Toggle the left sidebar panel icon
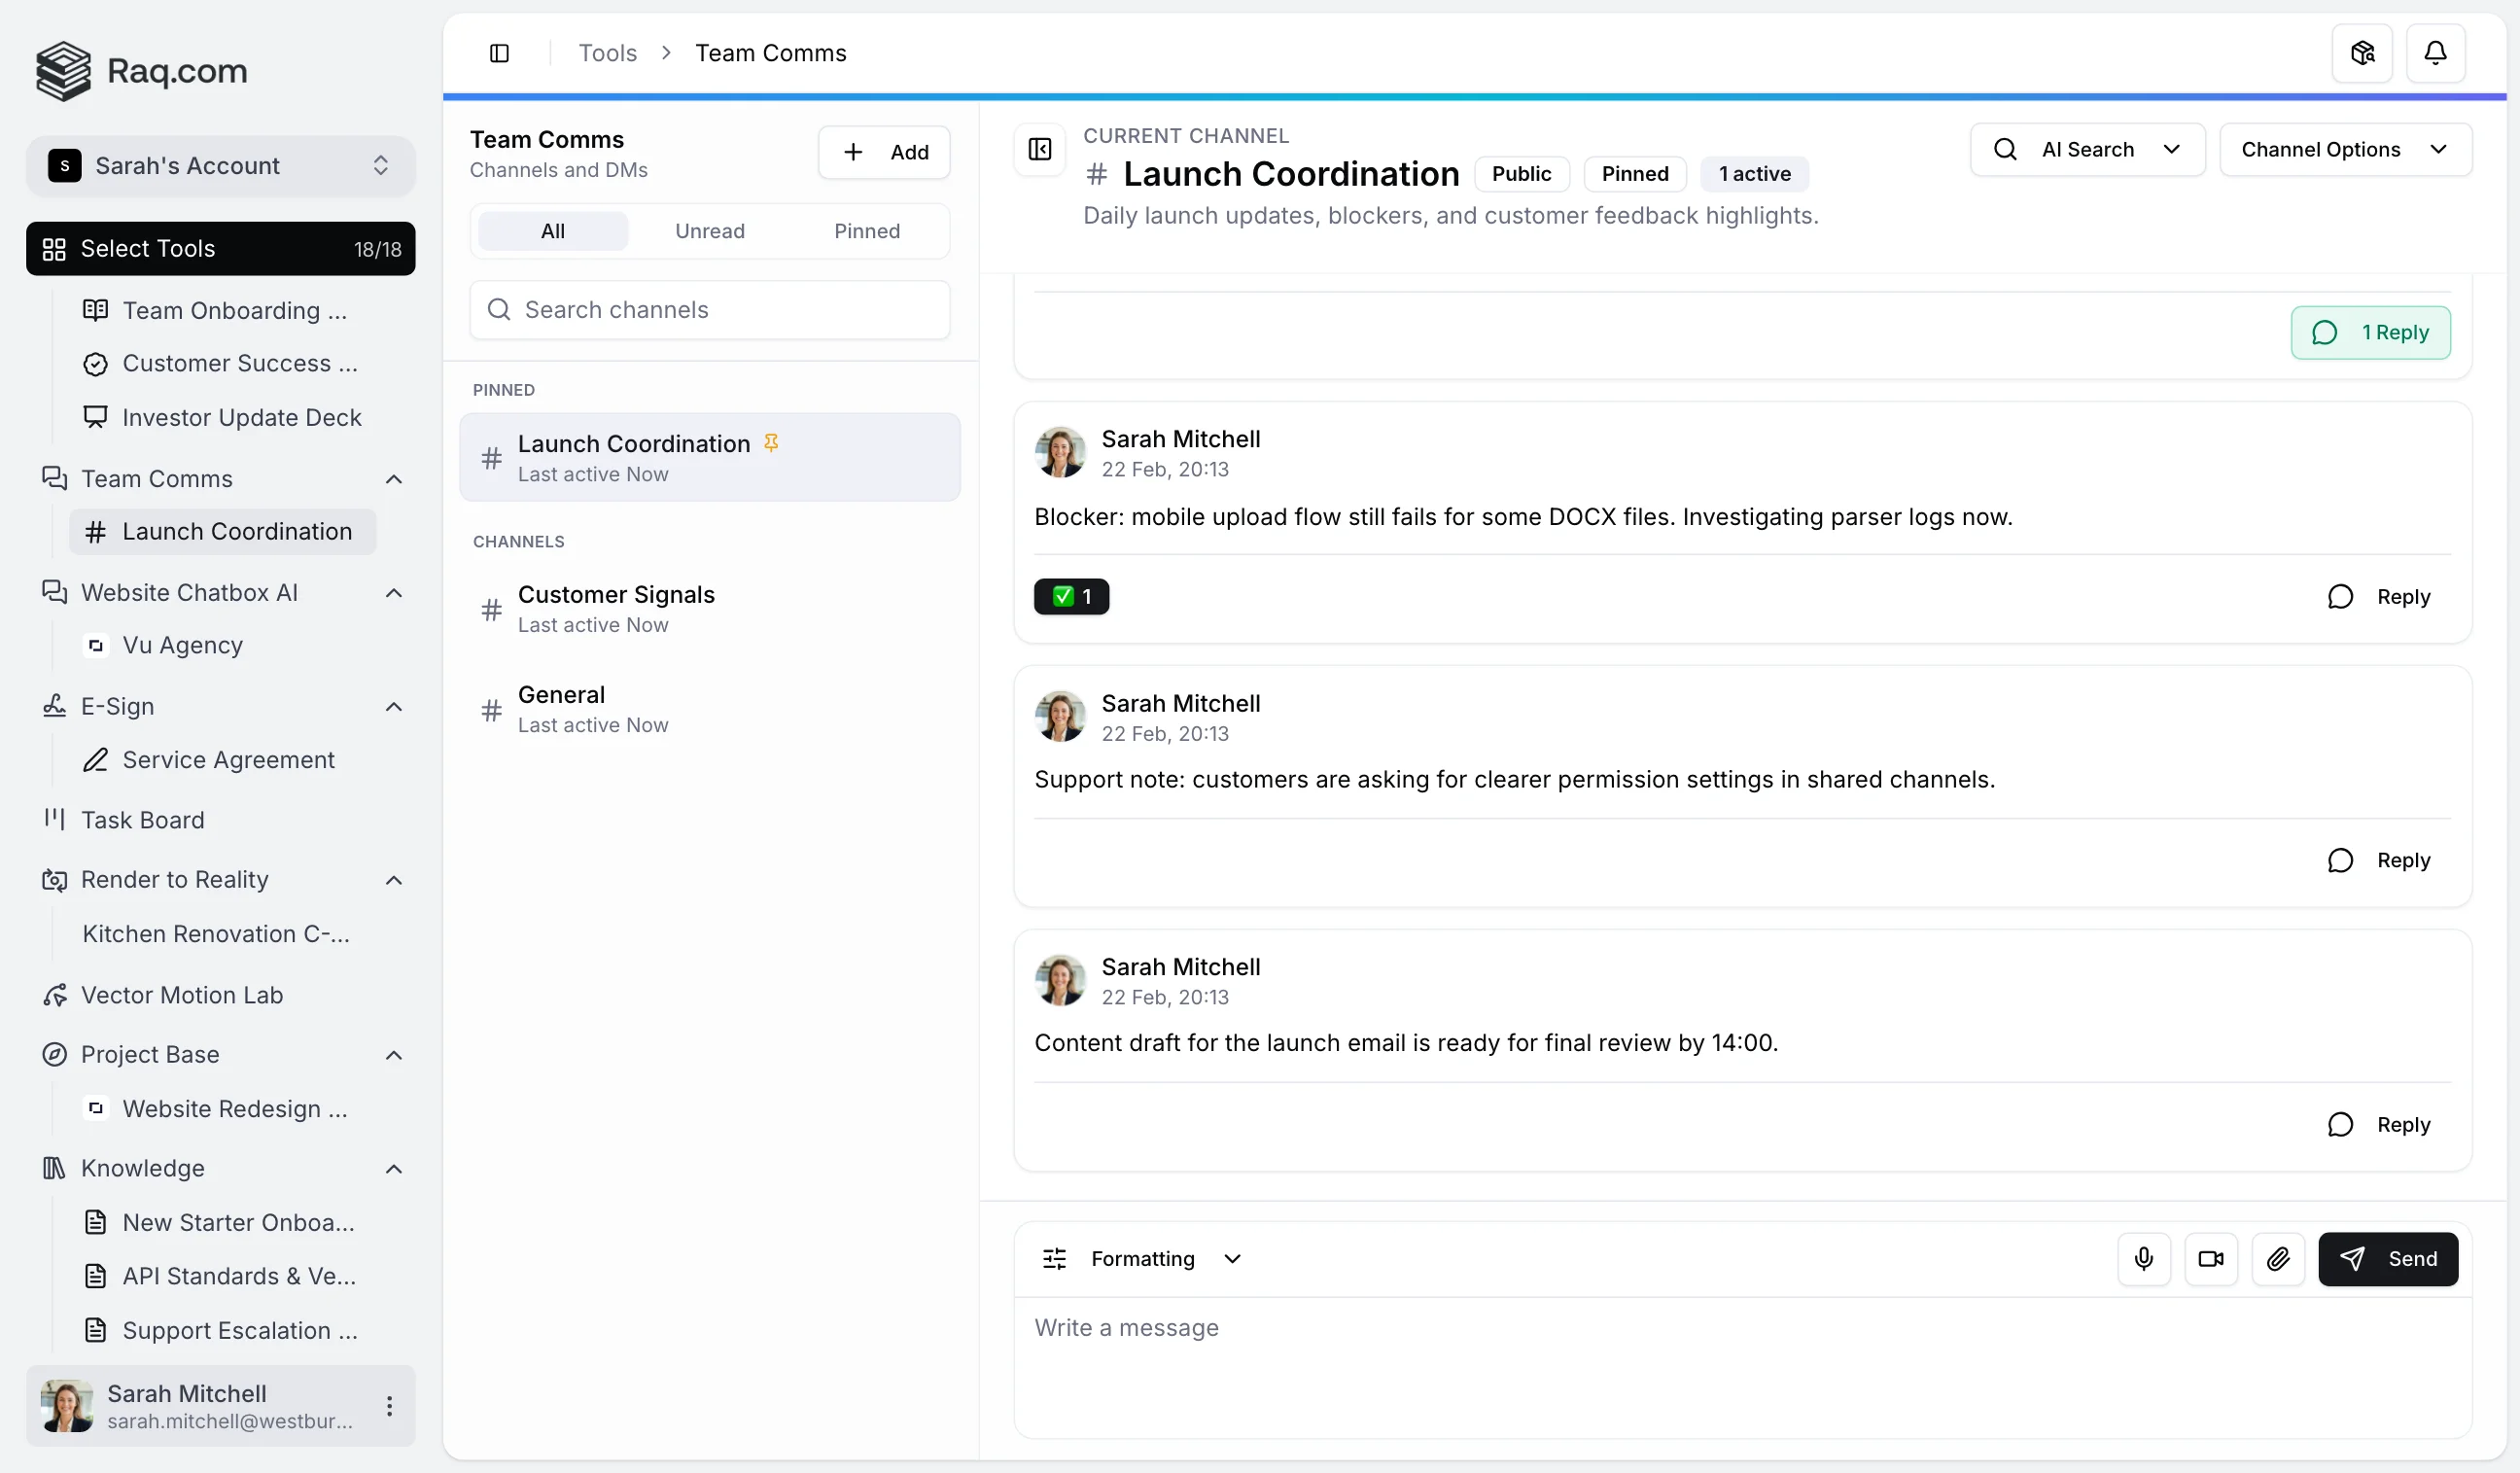 pyautogui.click(x=499, y=53)
